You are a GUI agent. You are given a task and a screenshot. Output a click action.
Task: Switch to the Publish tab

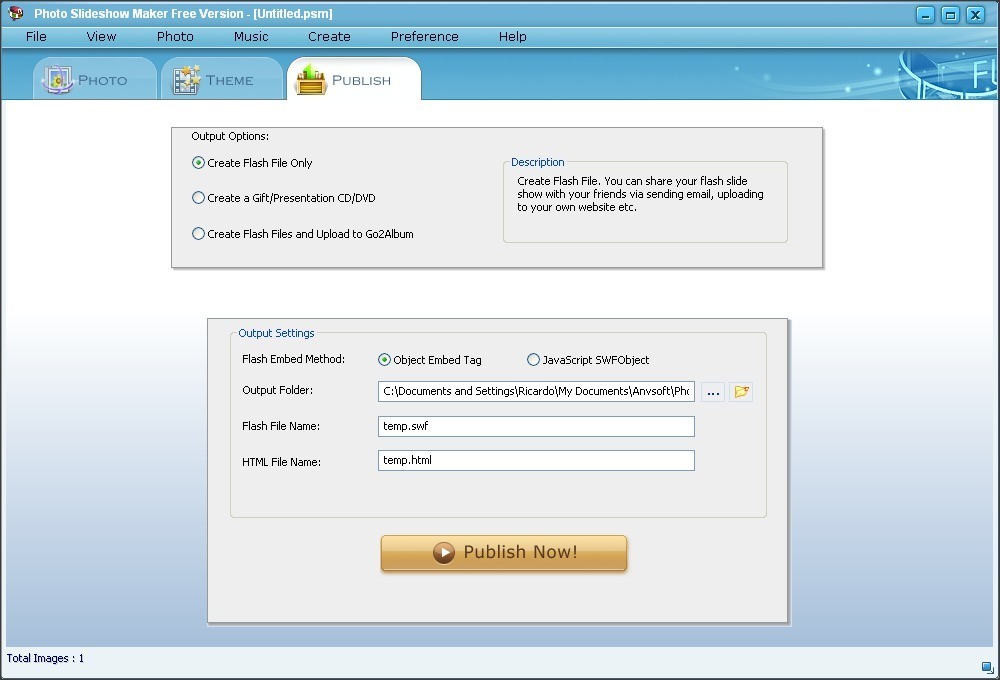354,79
